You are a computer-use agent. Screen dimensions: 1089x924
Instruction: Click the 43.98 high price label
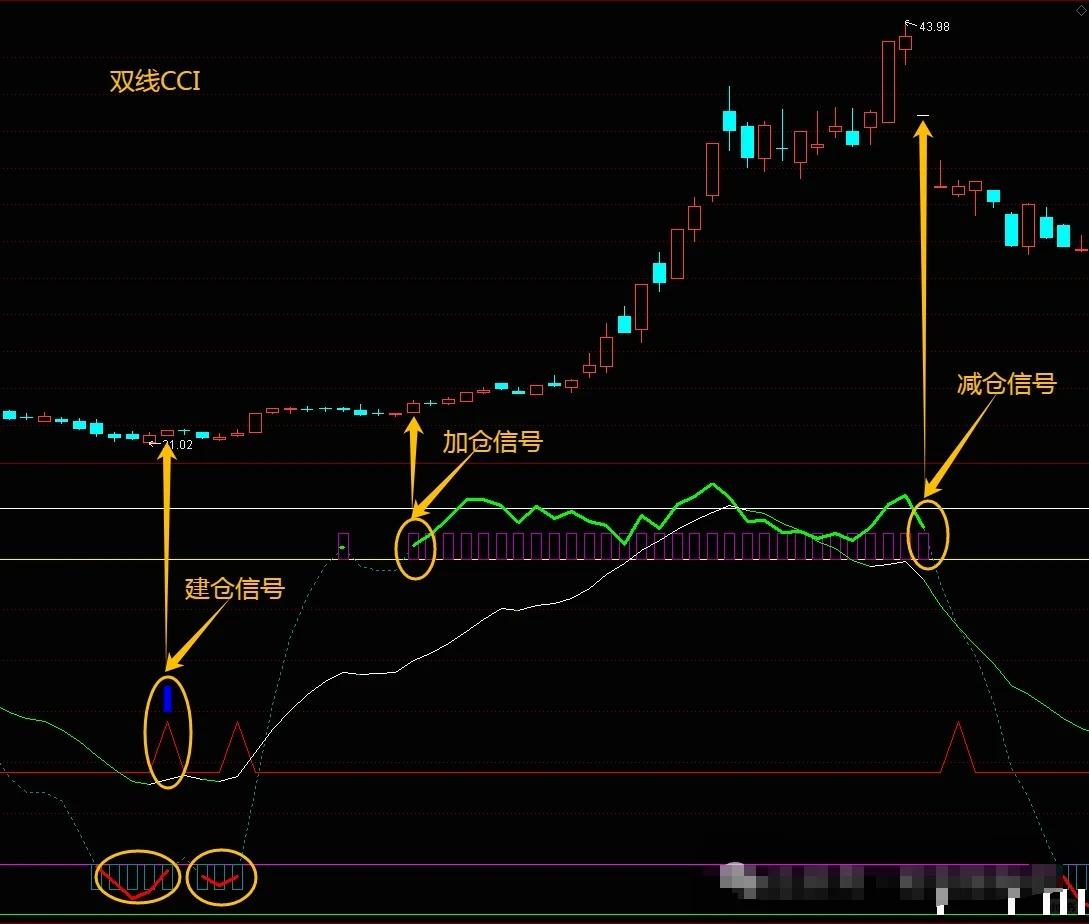click(x=934, y=27)
